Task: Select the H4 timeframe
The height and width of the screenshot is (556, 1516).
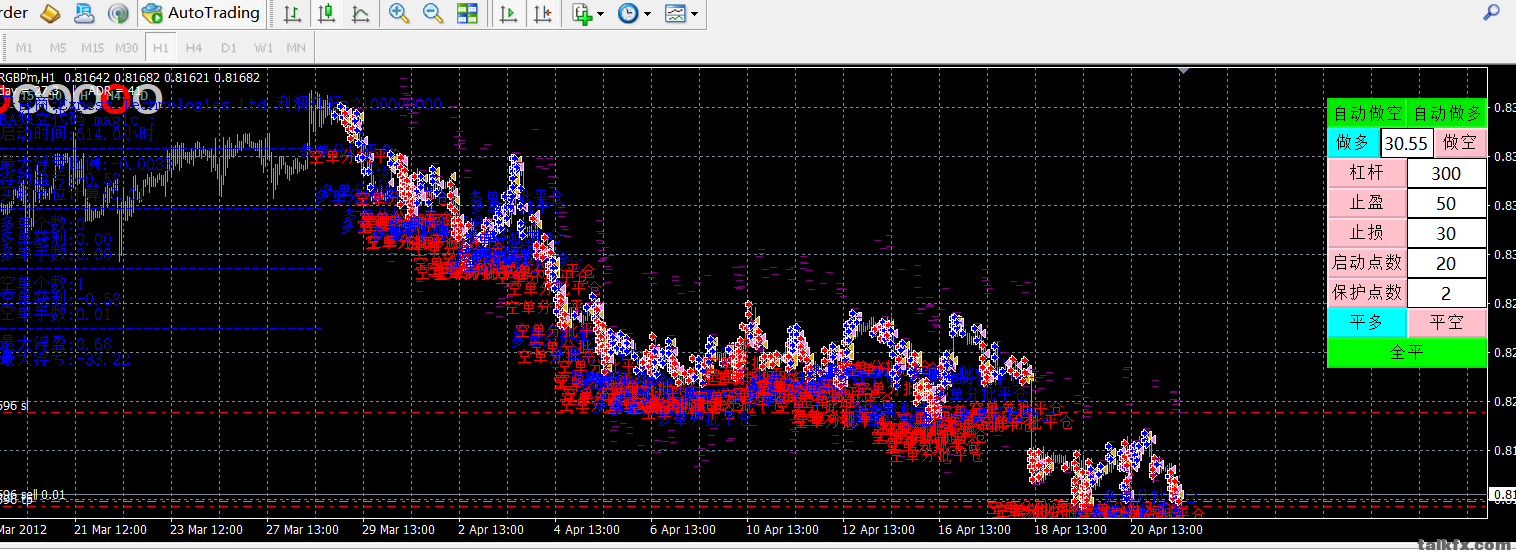Action: pos(194,47)
